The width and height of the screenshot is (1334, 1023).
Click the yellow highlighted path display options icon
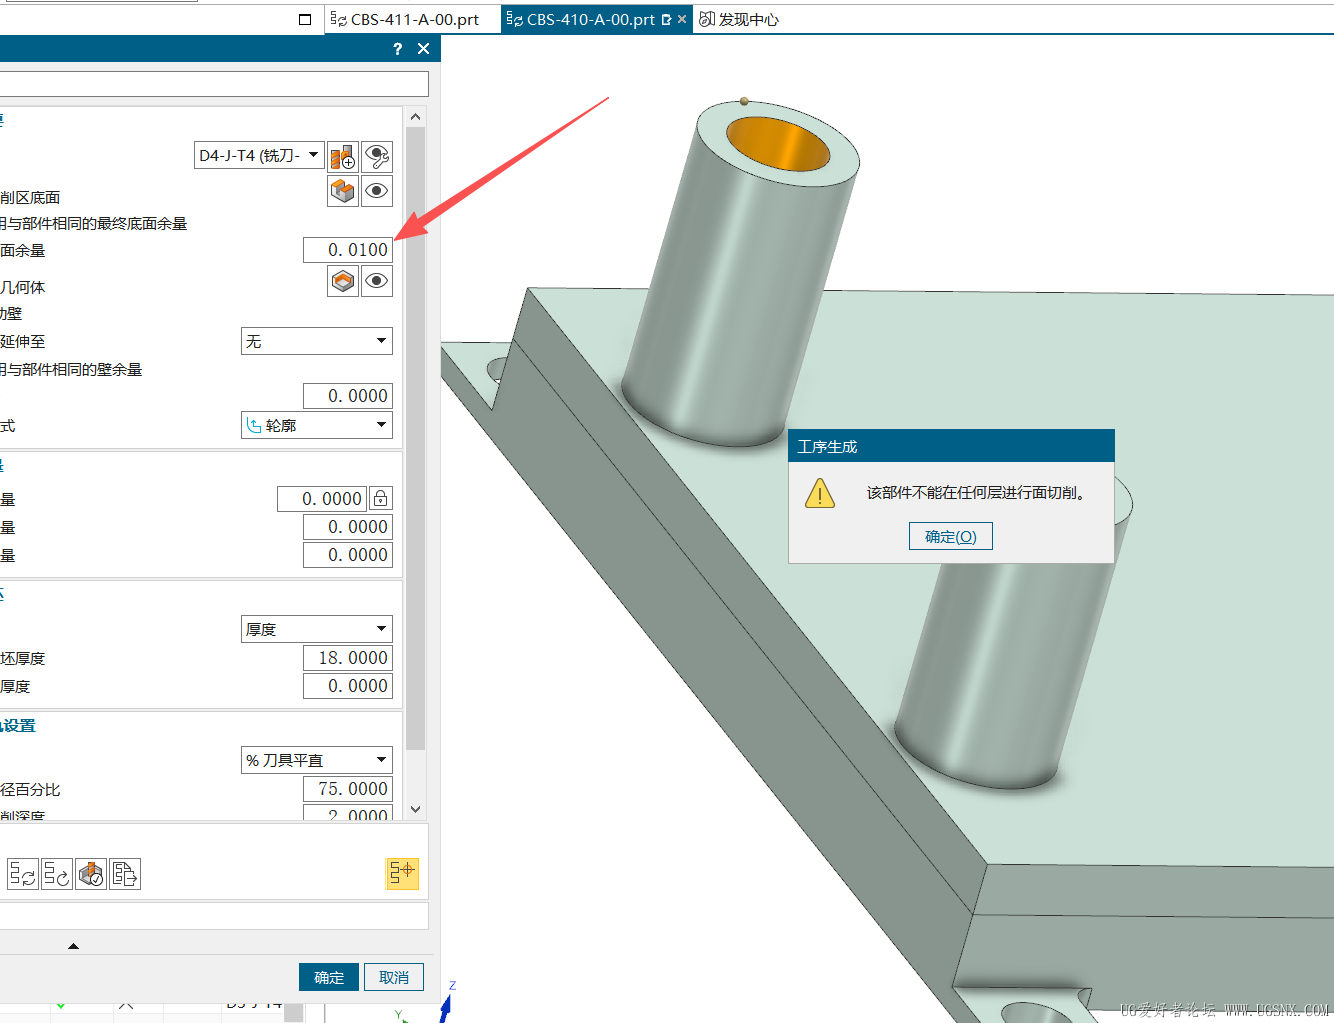click(x=402, y=873)
